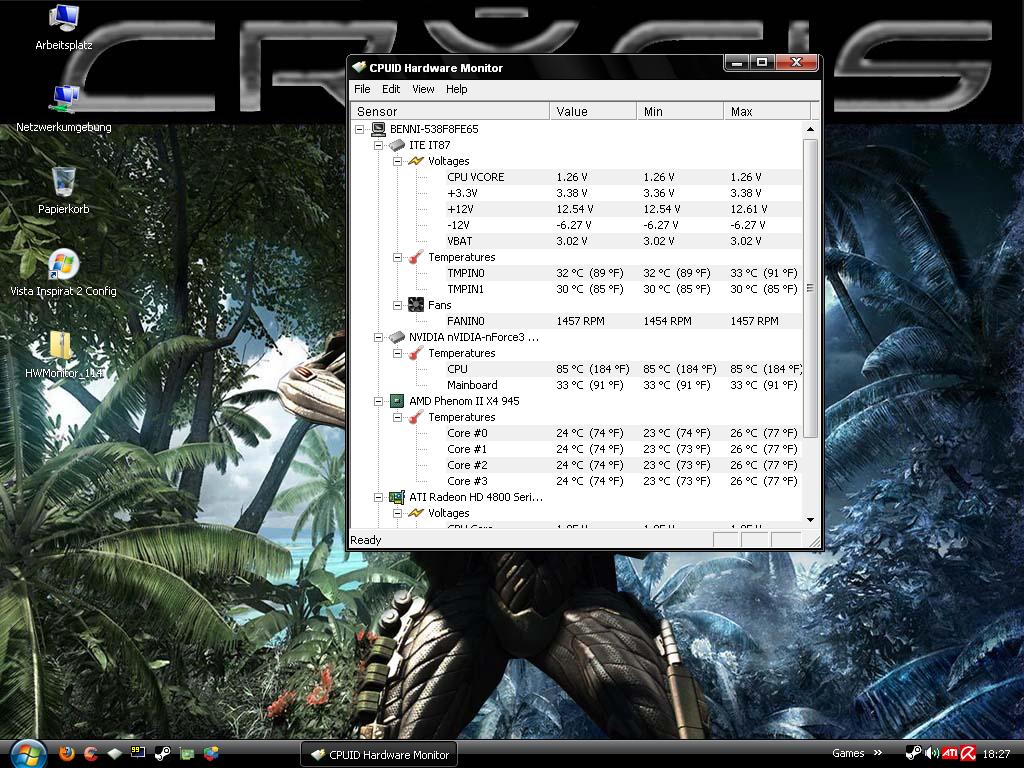Open the volume speaker tray icon

pyautogui.click(x=932, y=753)
